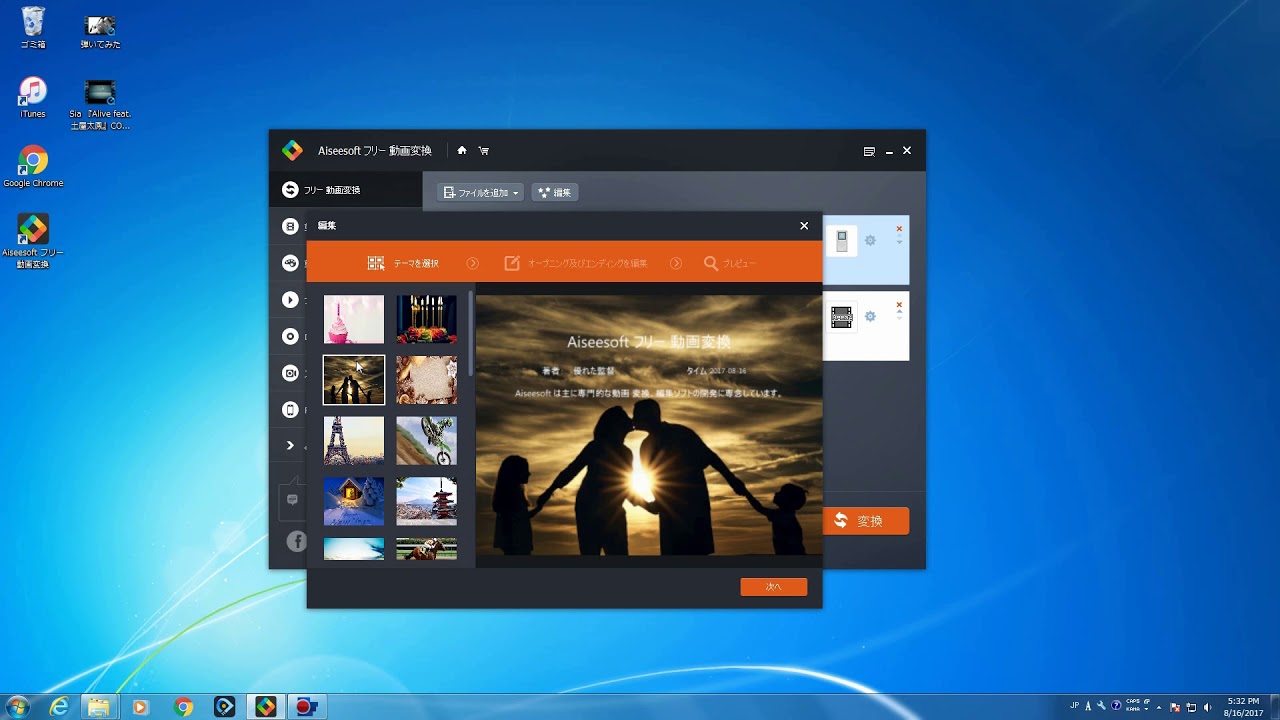Open the home icon in title bar
This screenshot has height=720, width=1280.
pyautogui.click(x=462, y=151)
